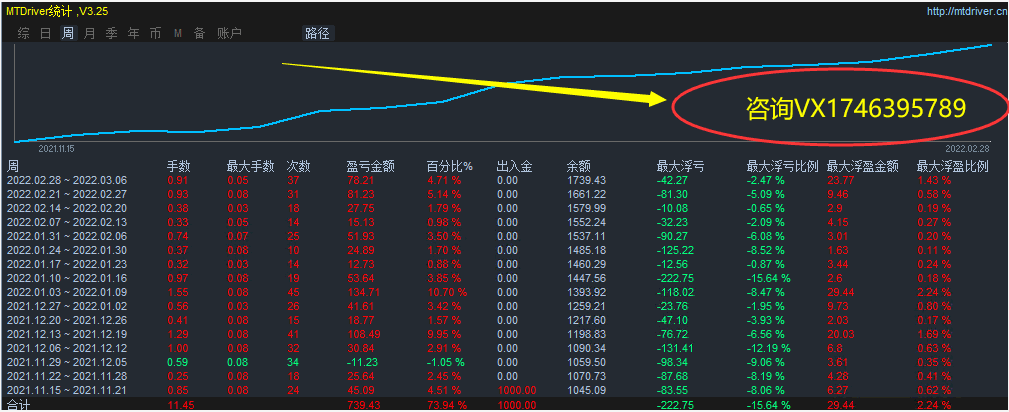Viewport: 1009px width, 412px height.
Task: Click the 出入金 column header
Action: point(515,167)
